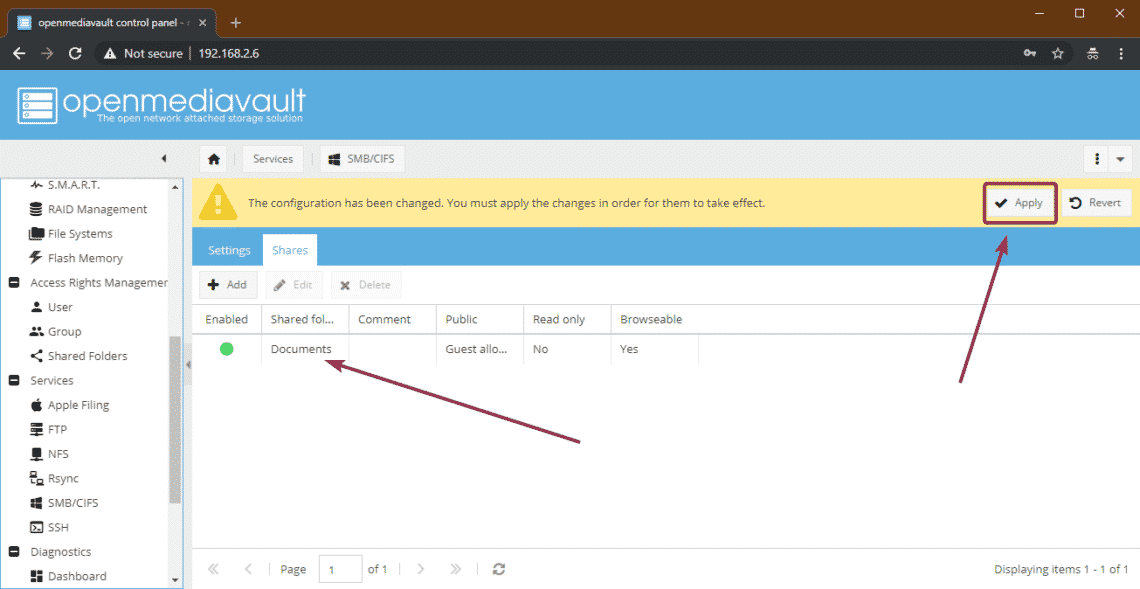1140x589 pixels.
Task: Click the sidebar splitter collapse handle
Action: (x=188, y=364)
